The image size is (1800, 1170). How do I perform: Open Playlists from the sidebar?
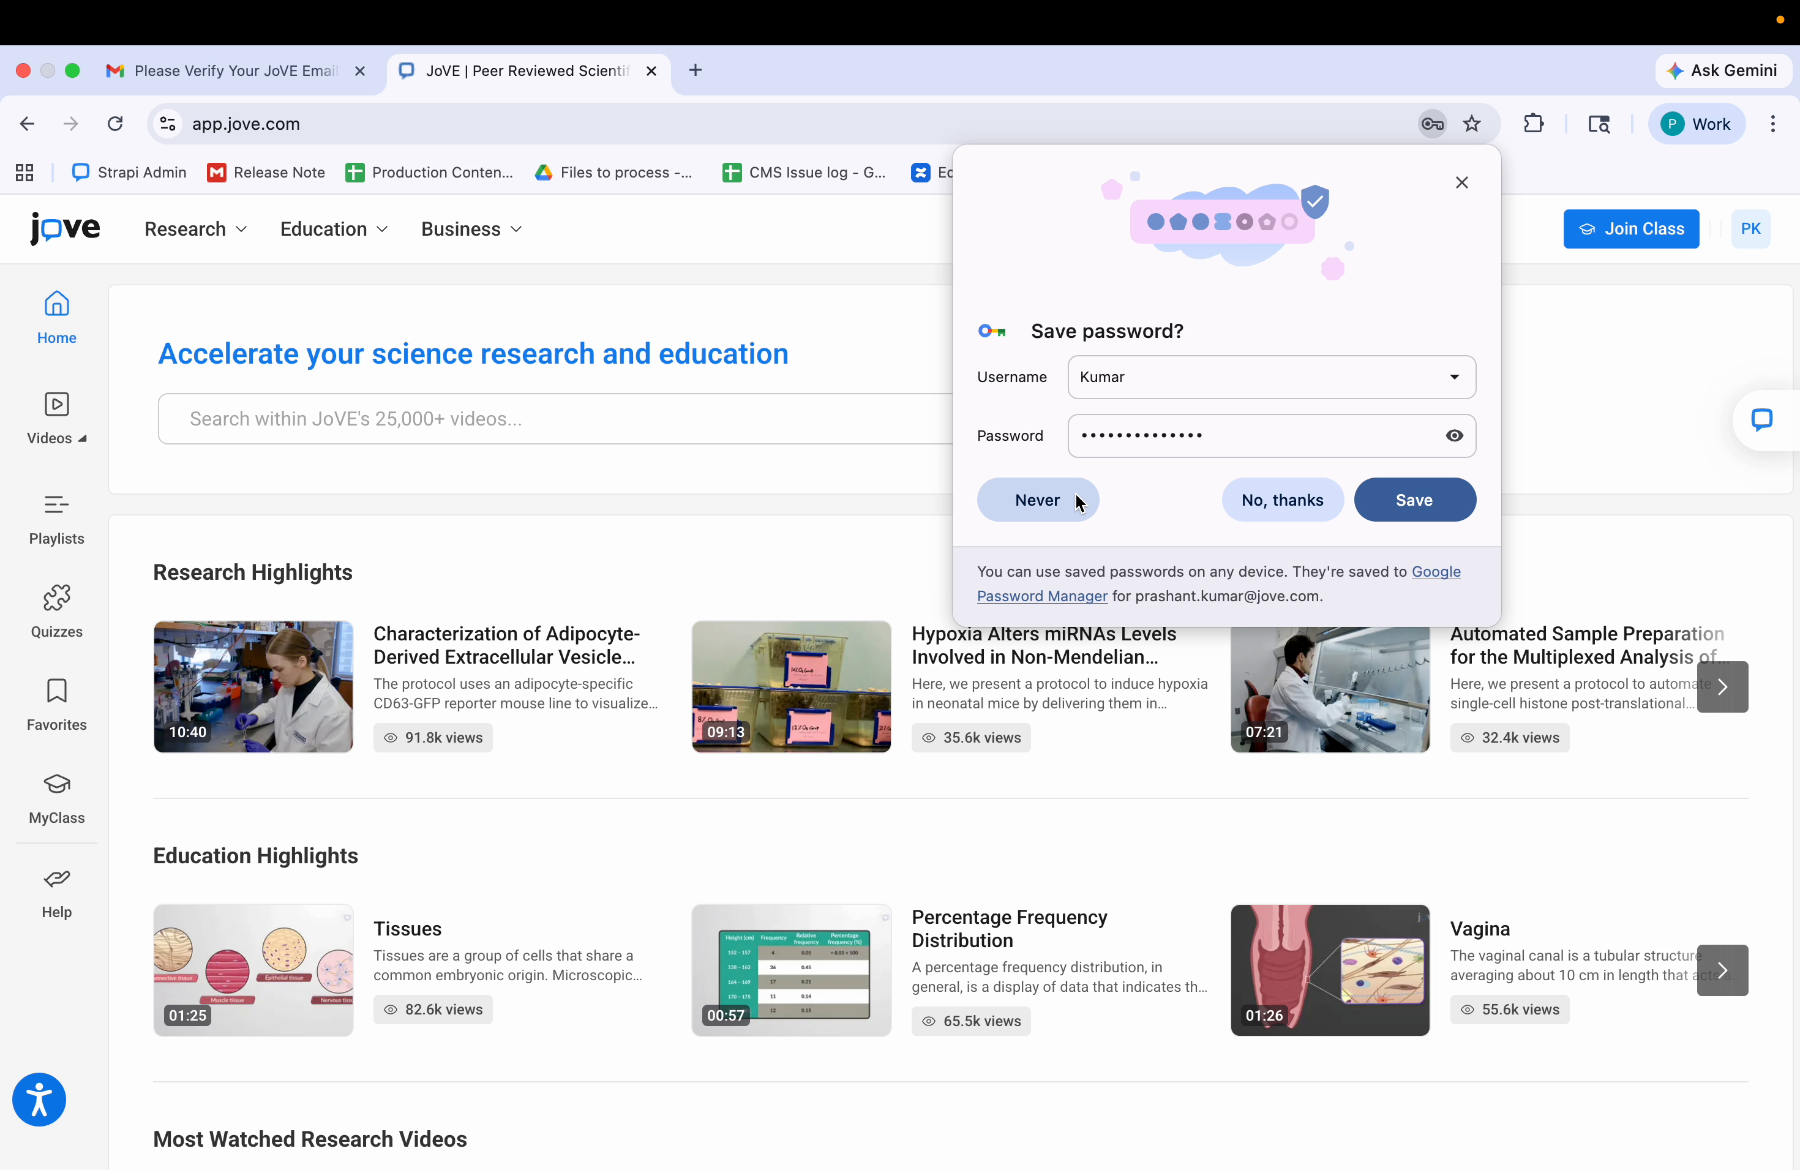56,517
